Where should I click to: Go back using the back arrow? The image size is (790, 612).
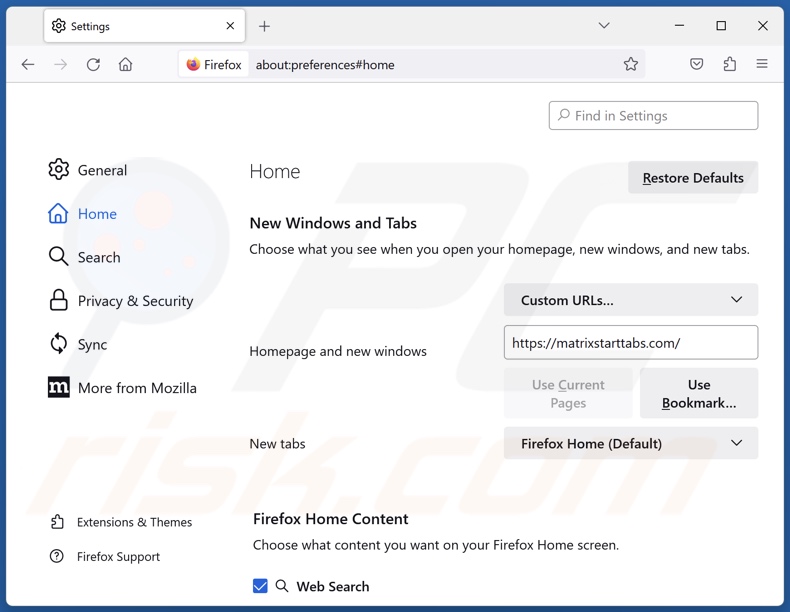coord(28,64)
